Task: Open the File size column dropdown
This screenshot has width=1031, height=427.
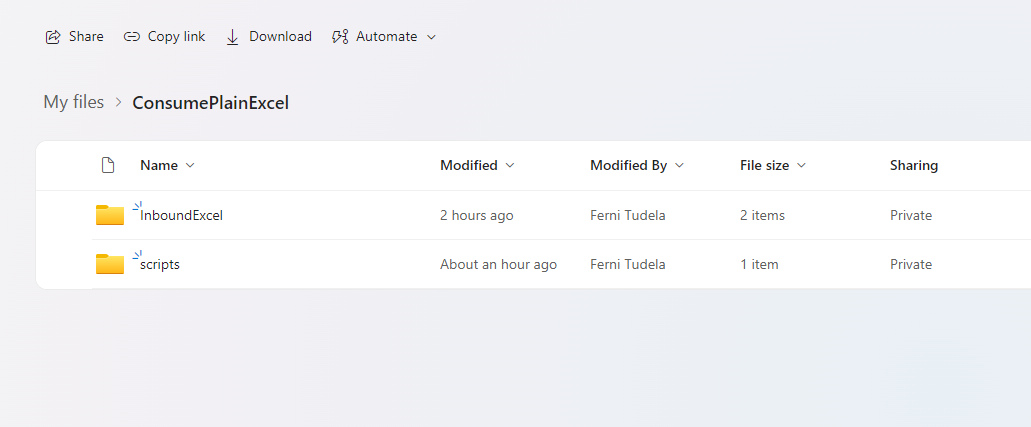Action: [801, 166]
